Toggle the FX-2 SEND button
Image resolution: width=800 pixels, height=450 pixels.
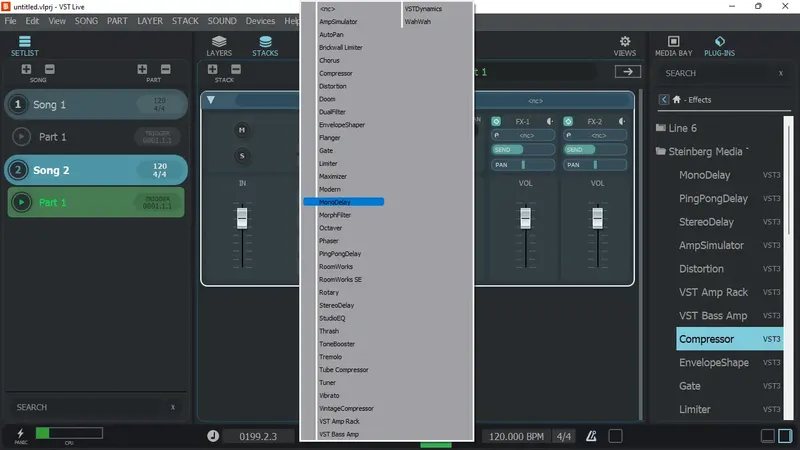coord(595,149)
